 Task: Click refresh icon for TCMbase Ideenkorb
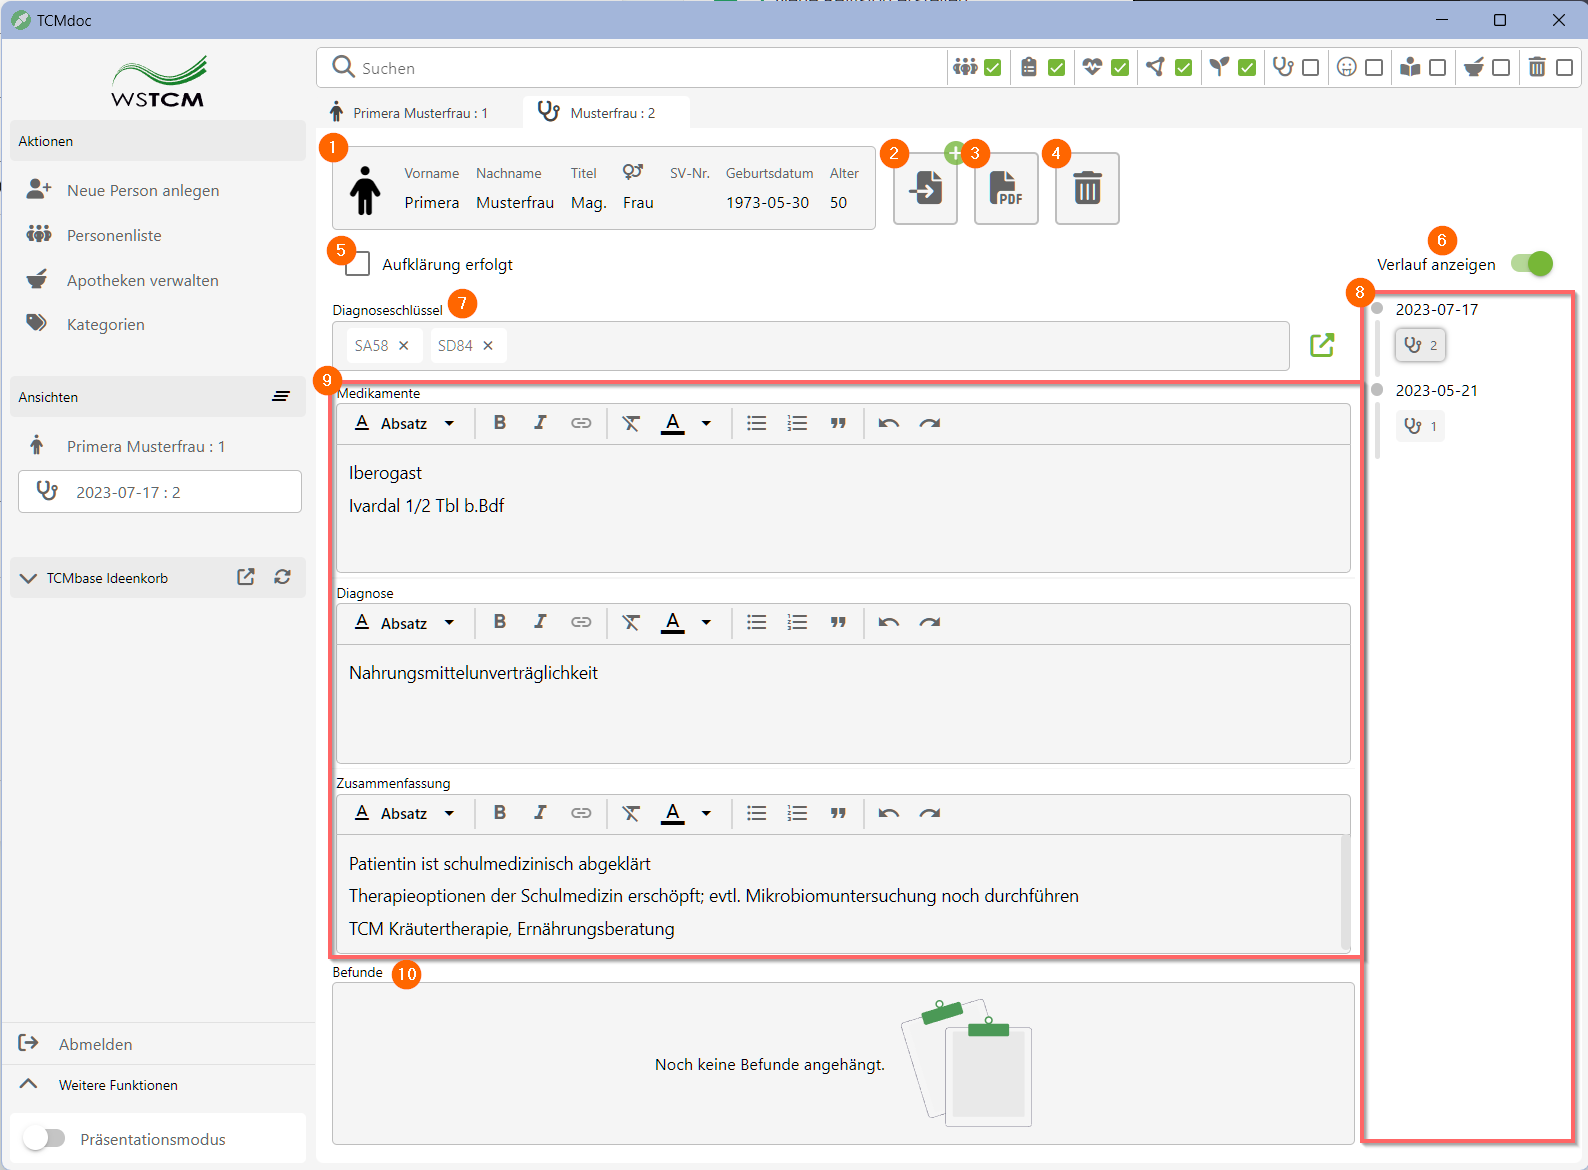283,577
